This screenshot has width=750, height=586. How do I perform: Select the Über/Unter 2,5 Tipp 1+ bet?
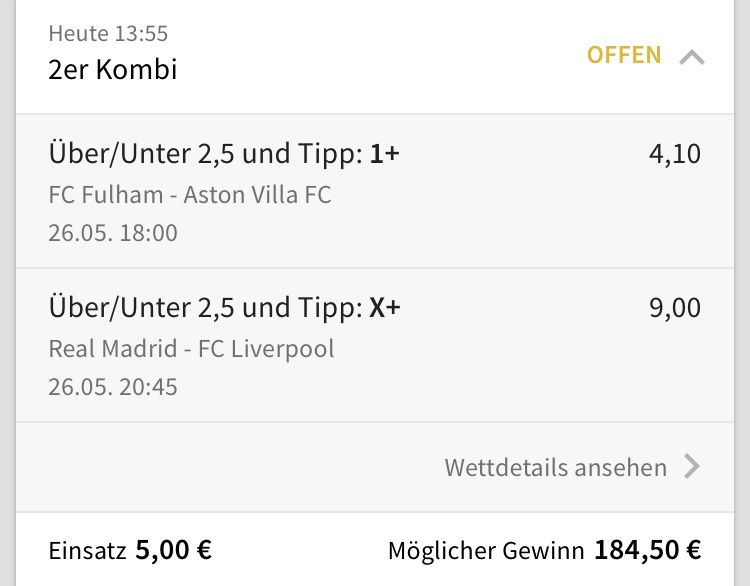tap(225, 154)
